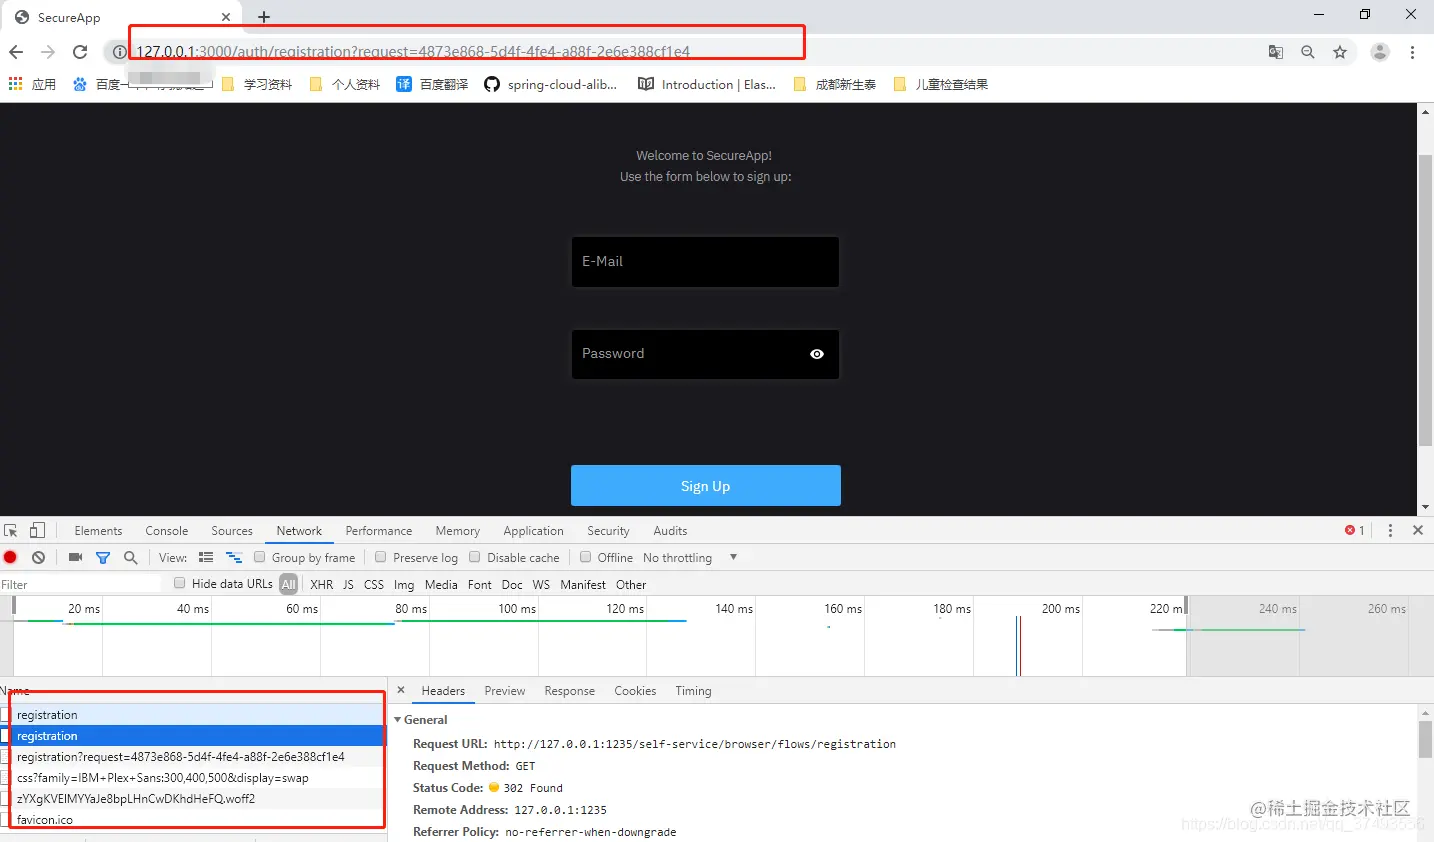
Task: Stop recording network log (red record icon)
Action: 10,557
